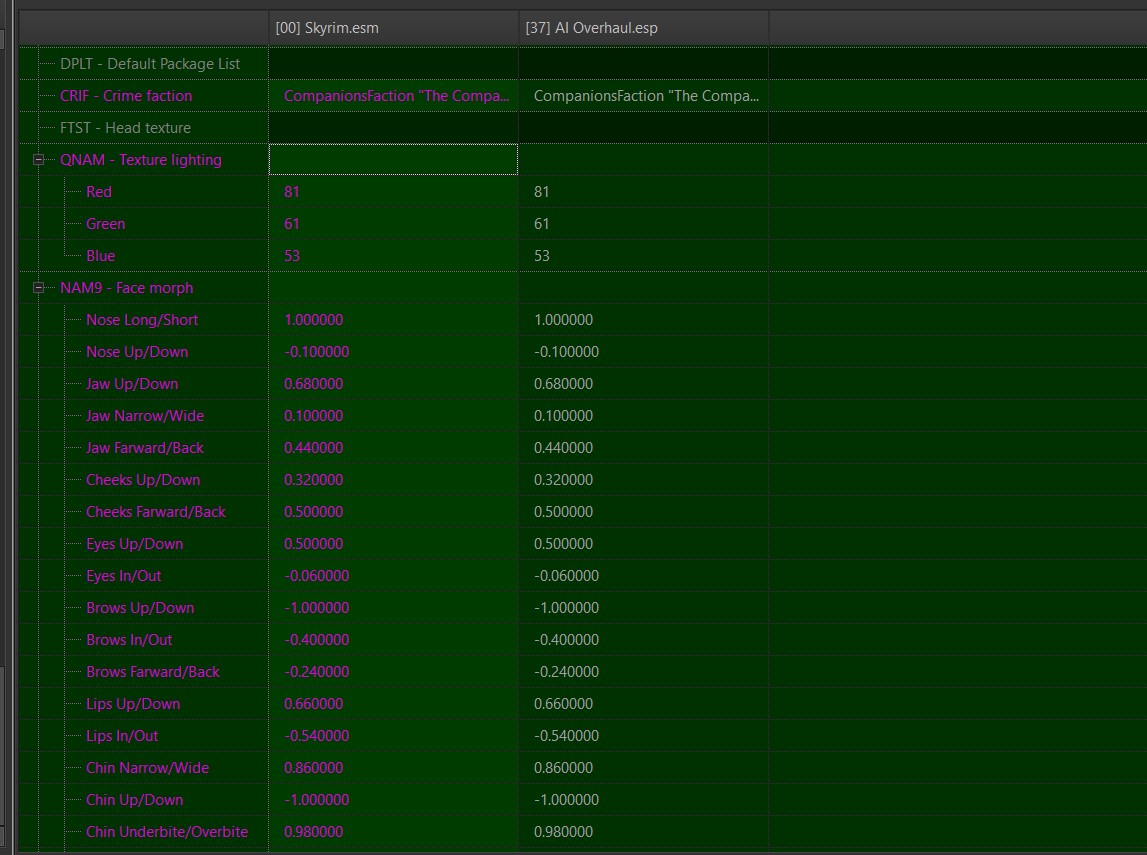Image resolution: width=1147 pixels, height=855 pixels.
Task: Select the Brows Up/Down row label
Action: coord(140,608)
